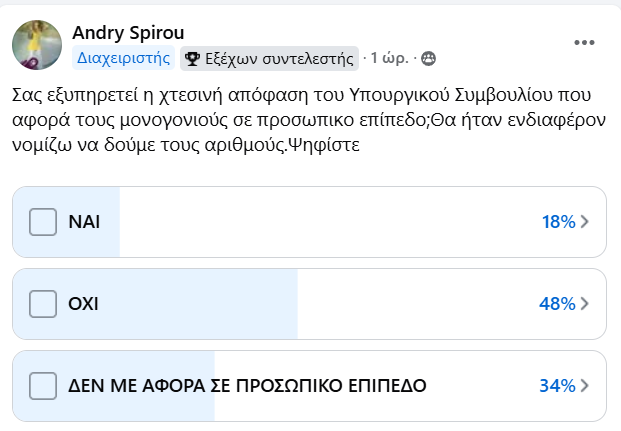Click the filled progress bar of the ΟΧΙ option
This screenshot has height=431, width=621.
(155, 304)
